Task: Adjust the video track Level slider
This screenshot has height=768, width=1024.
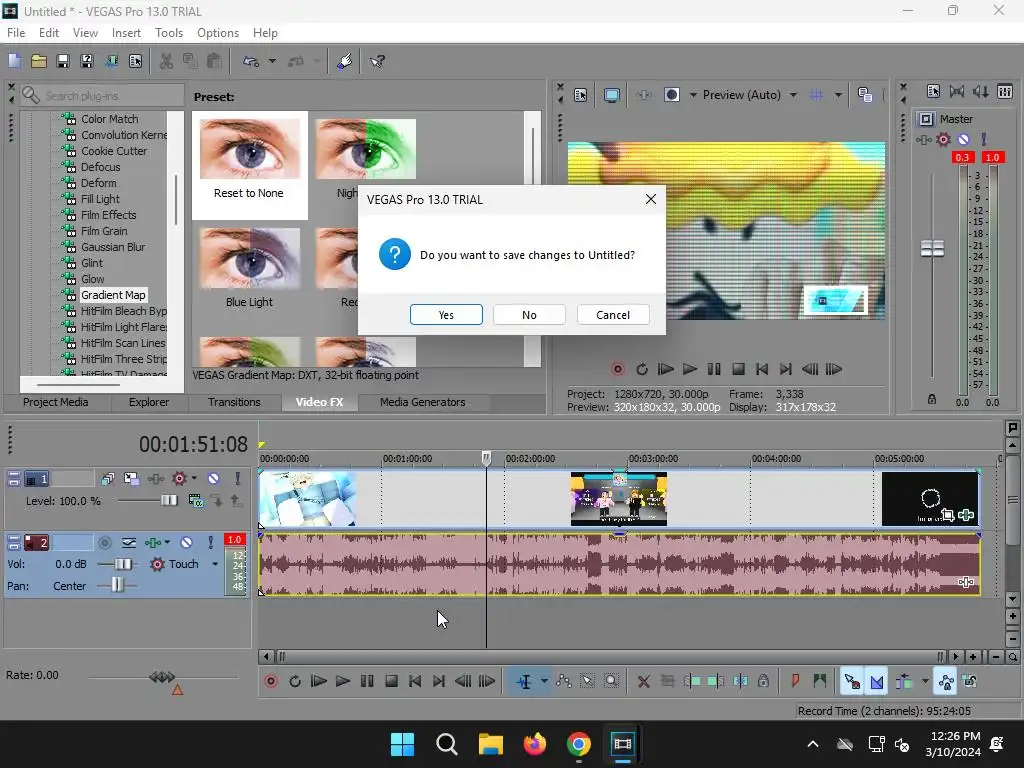Action: click(x=168, y=500)
